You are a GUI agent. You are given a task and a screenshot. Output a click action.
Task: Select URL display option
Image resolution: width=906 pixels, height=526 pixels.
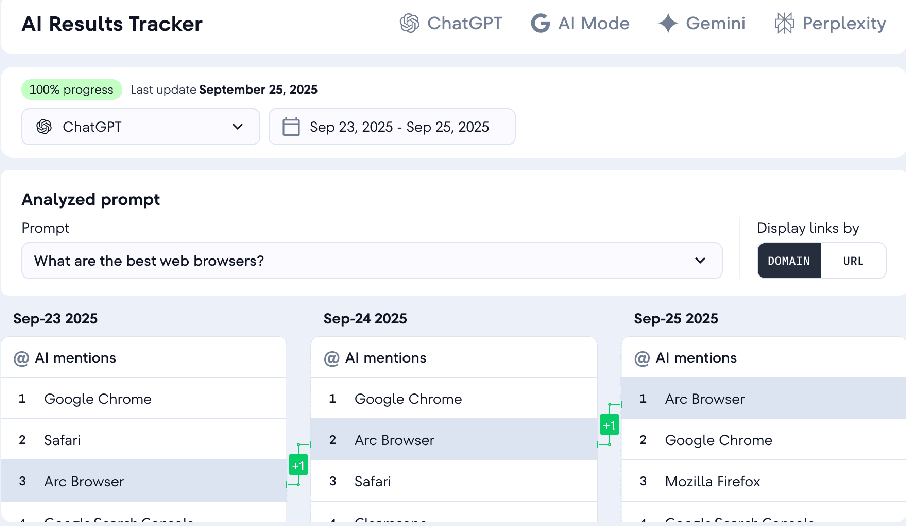click(x=853, y=261)
